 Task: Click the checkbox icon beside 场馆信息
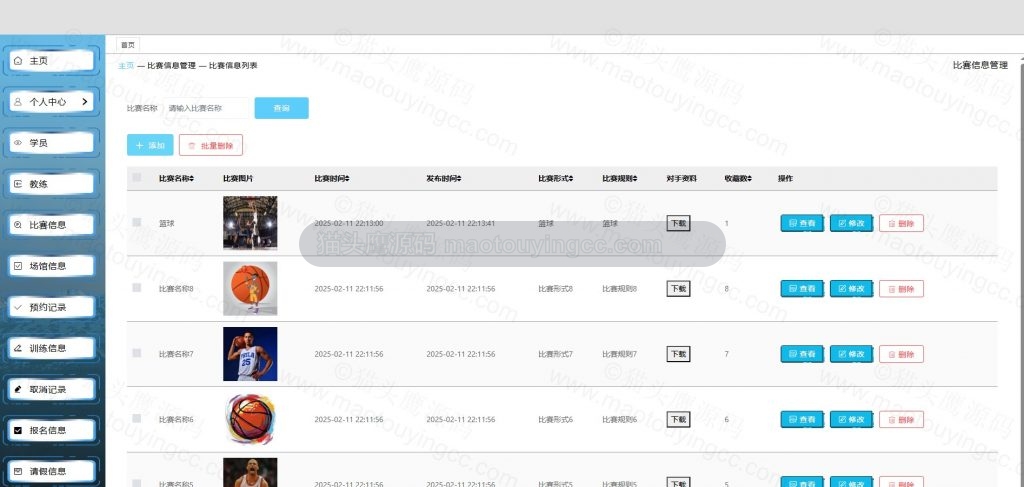[x=18, y=266]
